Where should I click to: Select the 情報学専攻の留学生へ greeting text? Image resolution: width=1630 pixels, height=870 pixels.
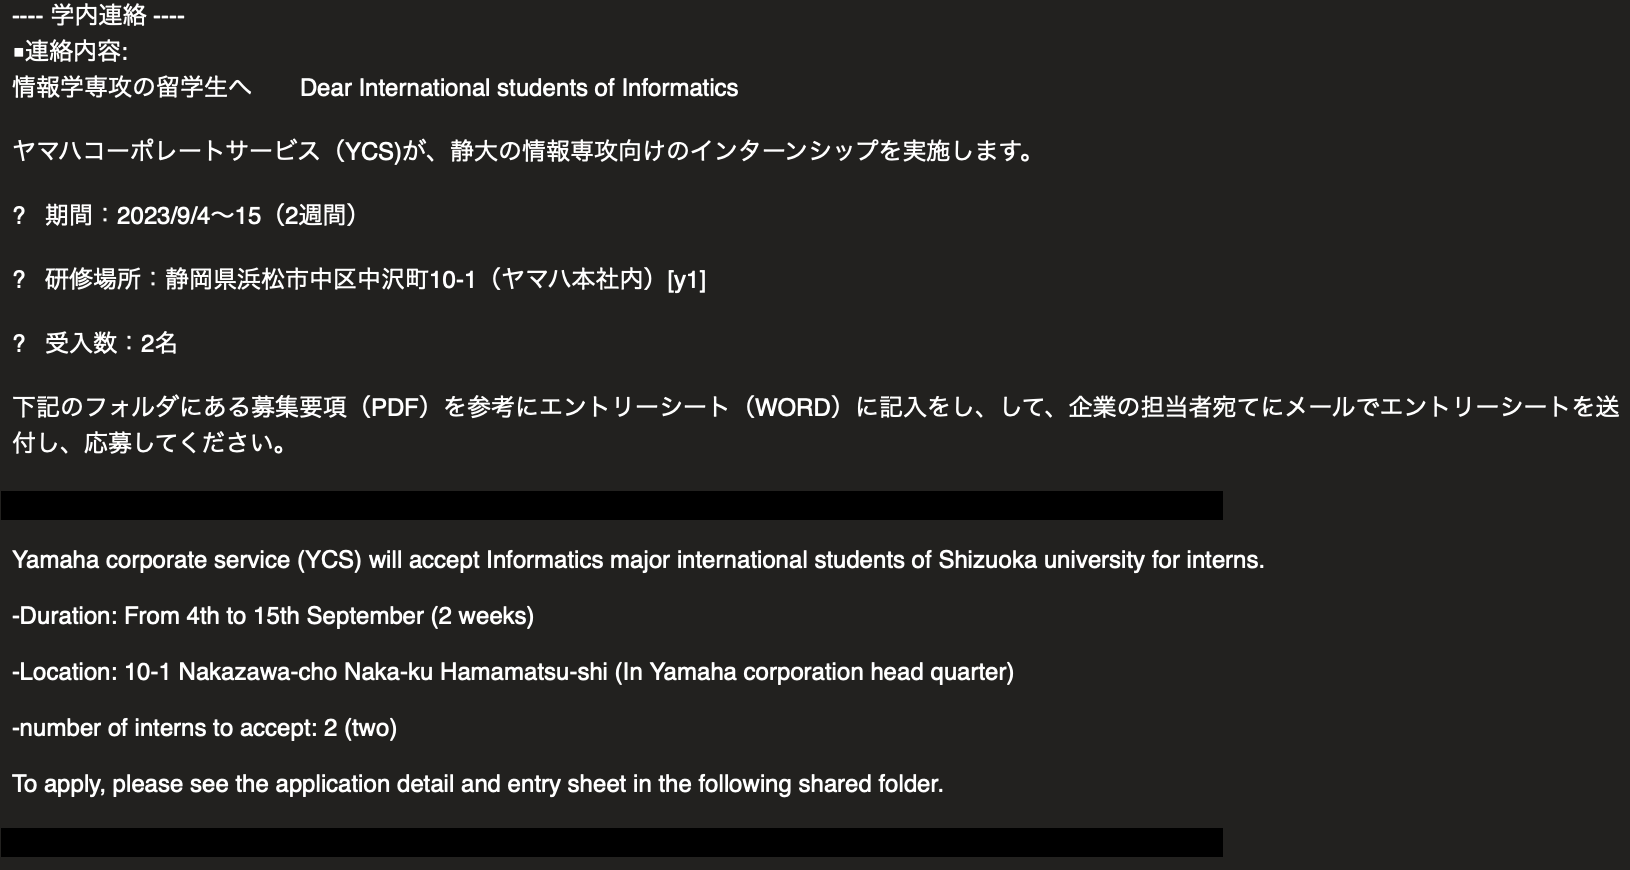click(x=132, y=88)
